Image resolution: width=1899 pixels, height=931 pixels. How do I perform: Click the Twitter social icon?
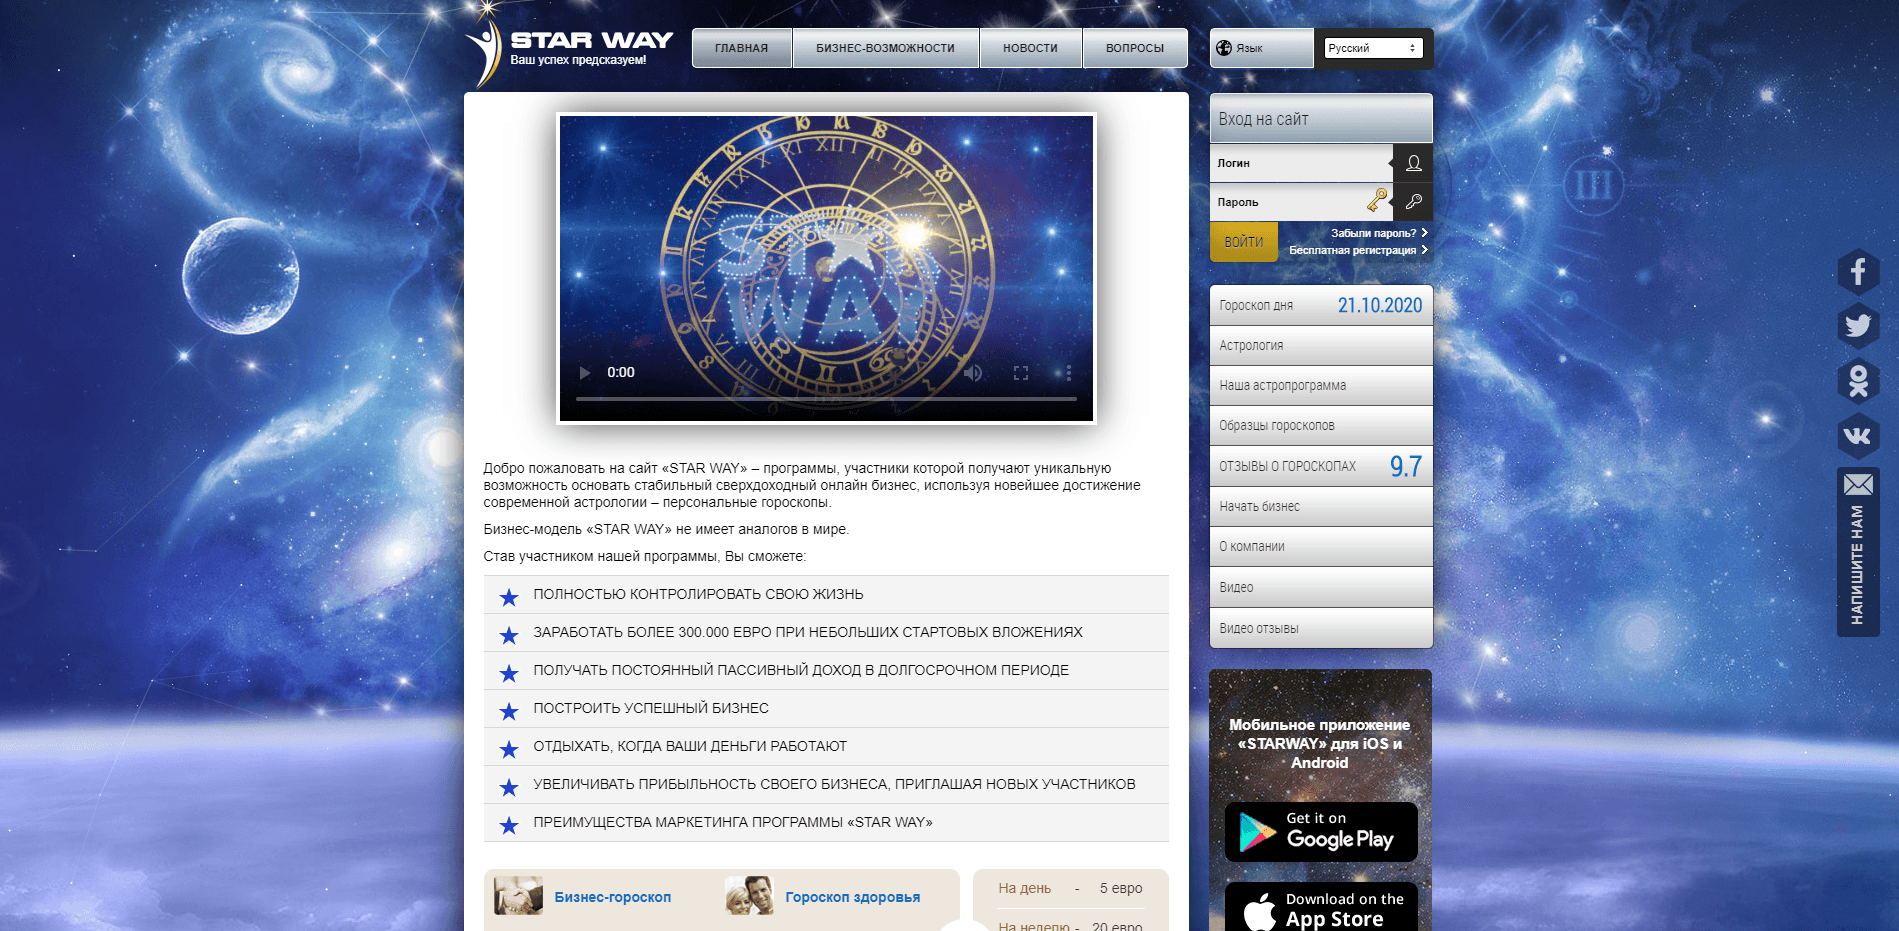(1859, 324)
